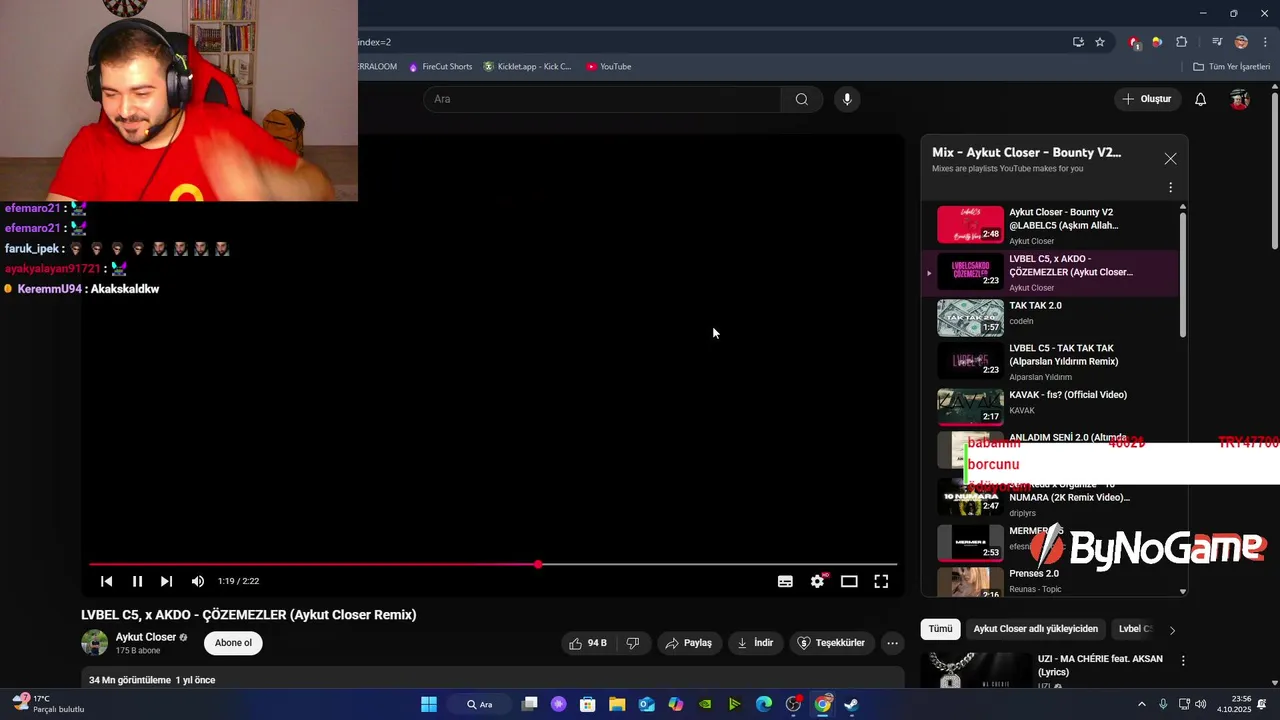1280x720 pixels.
Task: Open Task View on taskbar
Action: pos(530,704)
